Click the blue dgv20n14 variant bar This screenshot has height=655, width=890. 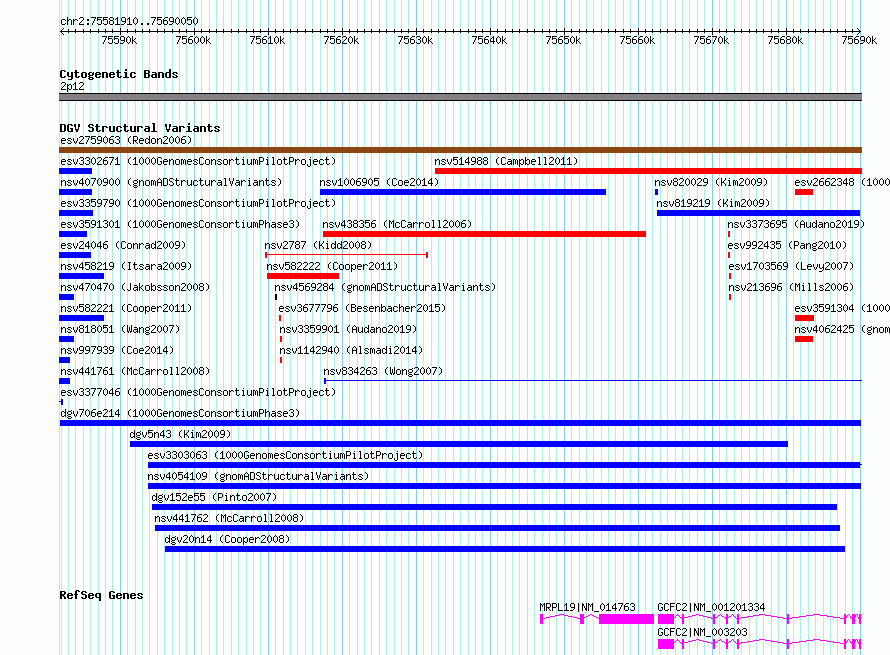click(505, 549)
